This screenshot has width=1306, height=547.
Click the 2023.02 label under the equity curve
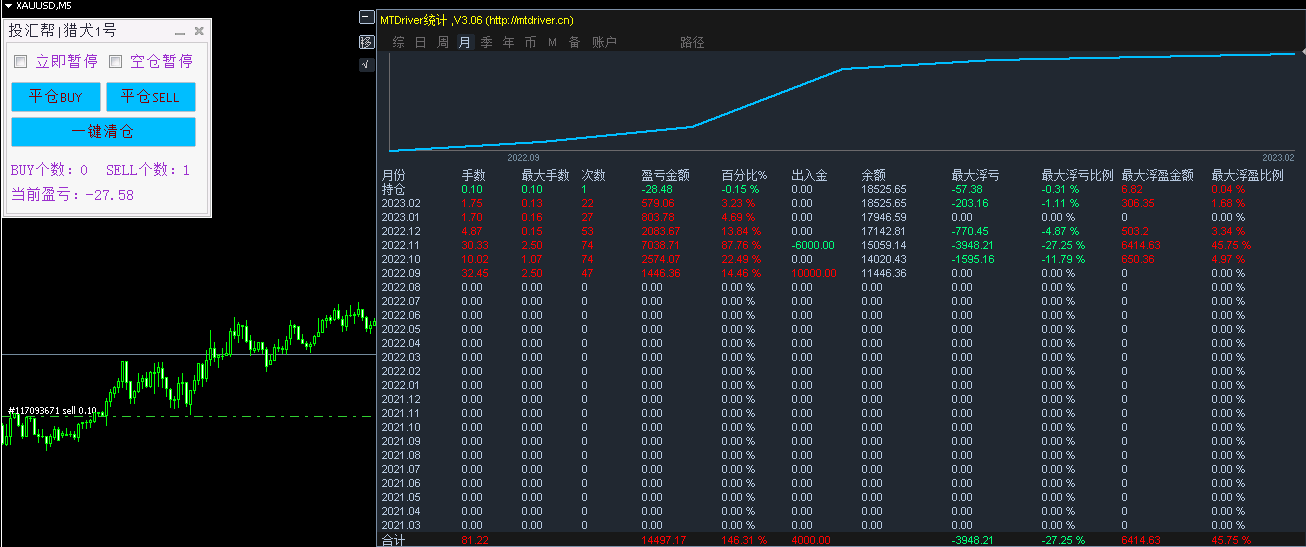click(1277, 158)
